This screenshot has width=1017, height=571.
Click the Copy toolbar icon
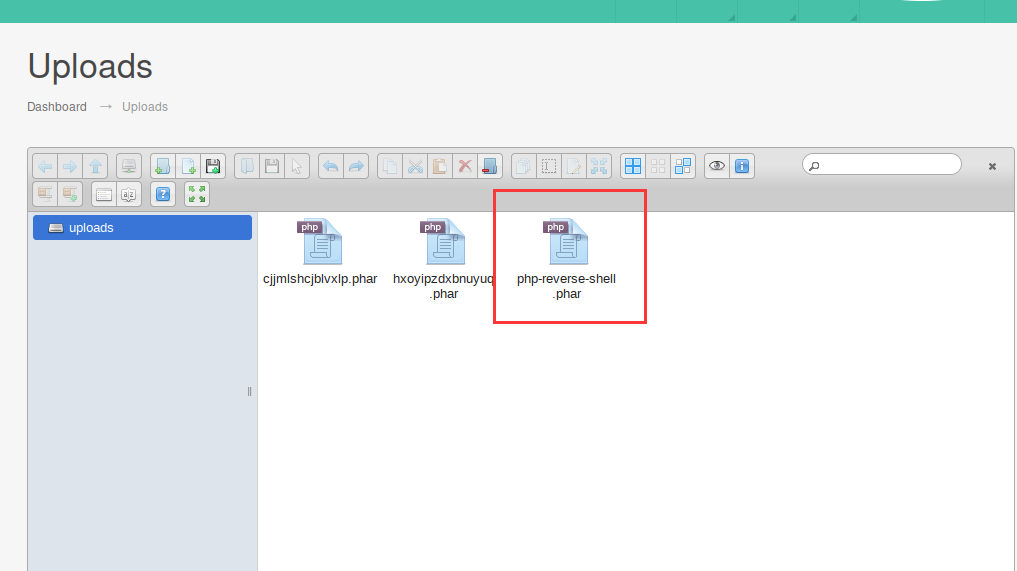click(x=390, y=166)
